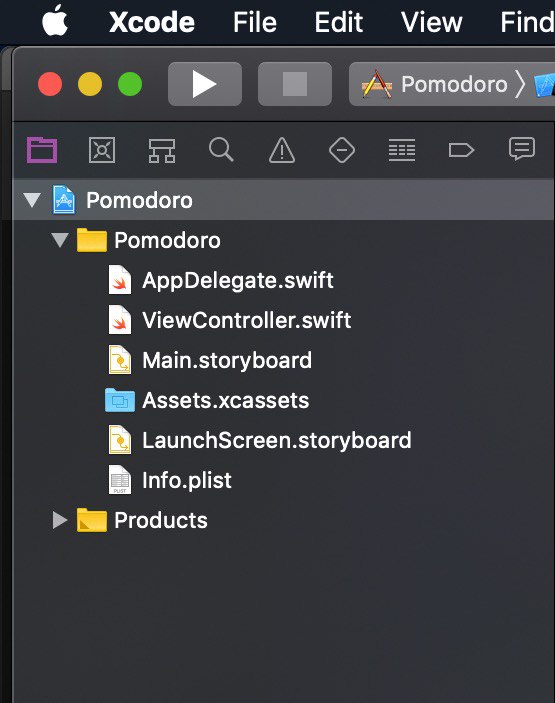Collapse the Pomodoro folder disclosure triangle
The height and width of the screenshot is (703, 555).
click(60, 240)
